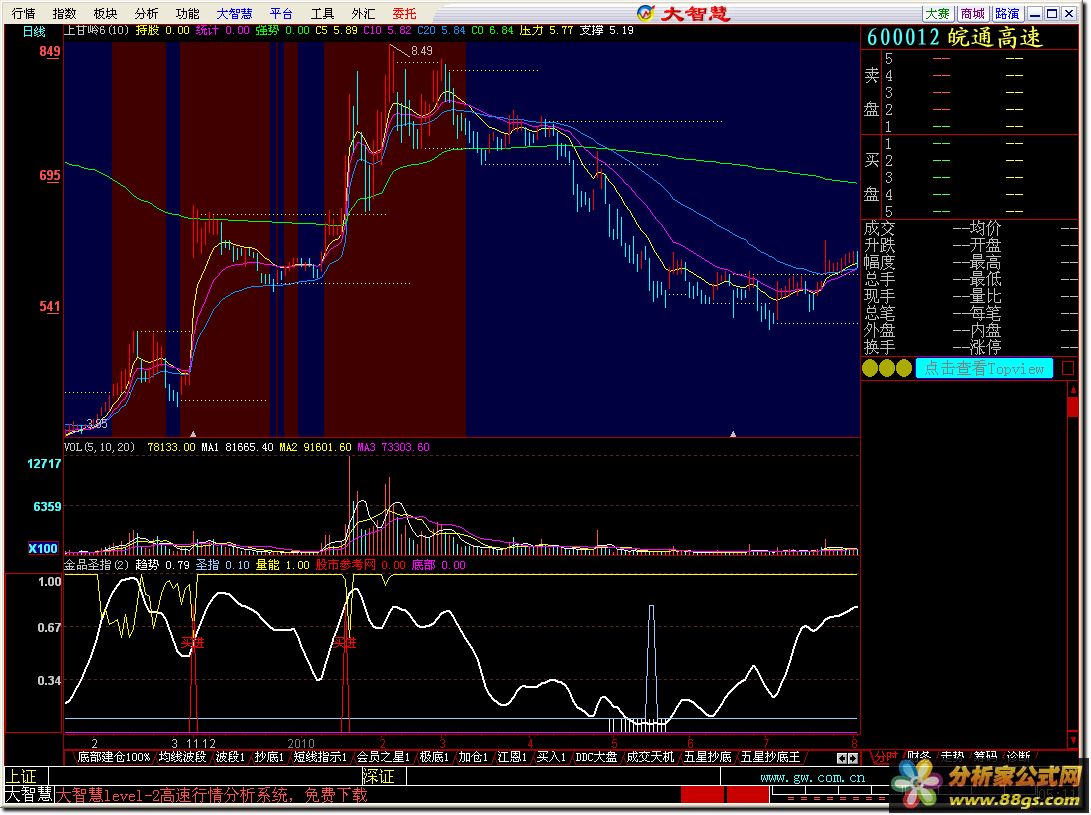
Task: Click the level-2 免费下载 ticker text
Action: tap(211, 795)
